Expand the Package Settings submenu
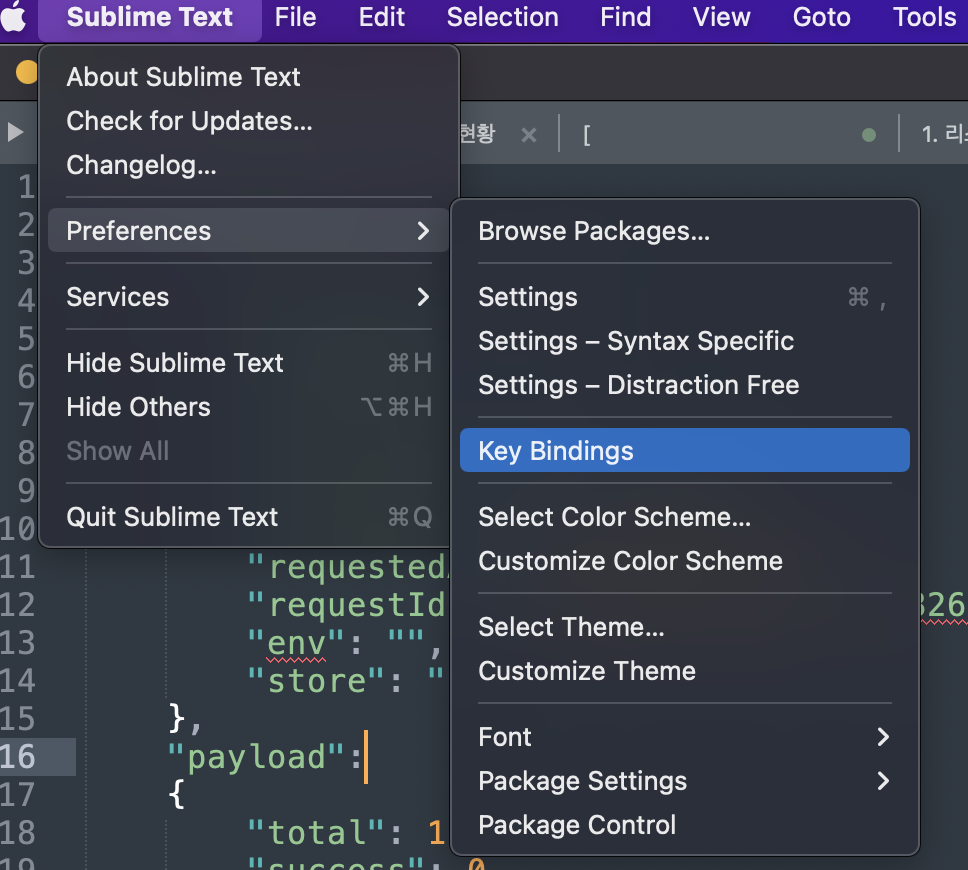The height and width of the screenshot is (870, 968). click(685, 780)
